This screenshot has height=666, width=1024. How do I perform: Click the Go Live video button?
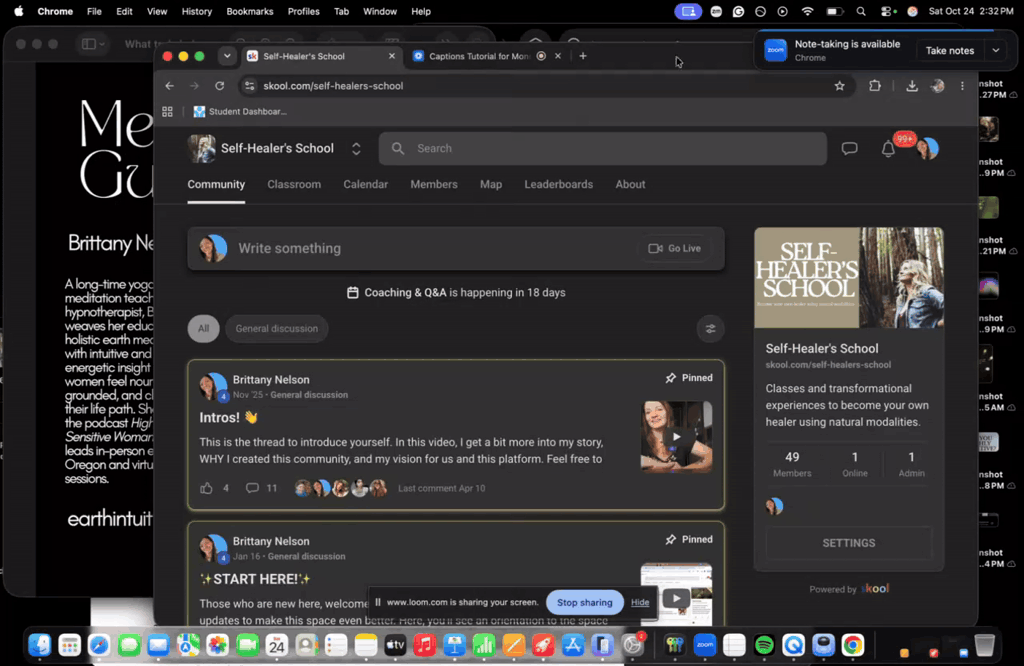coord(674,249)
